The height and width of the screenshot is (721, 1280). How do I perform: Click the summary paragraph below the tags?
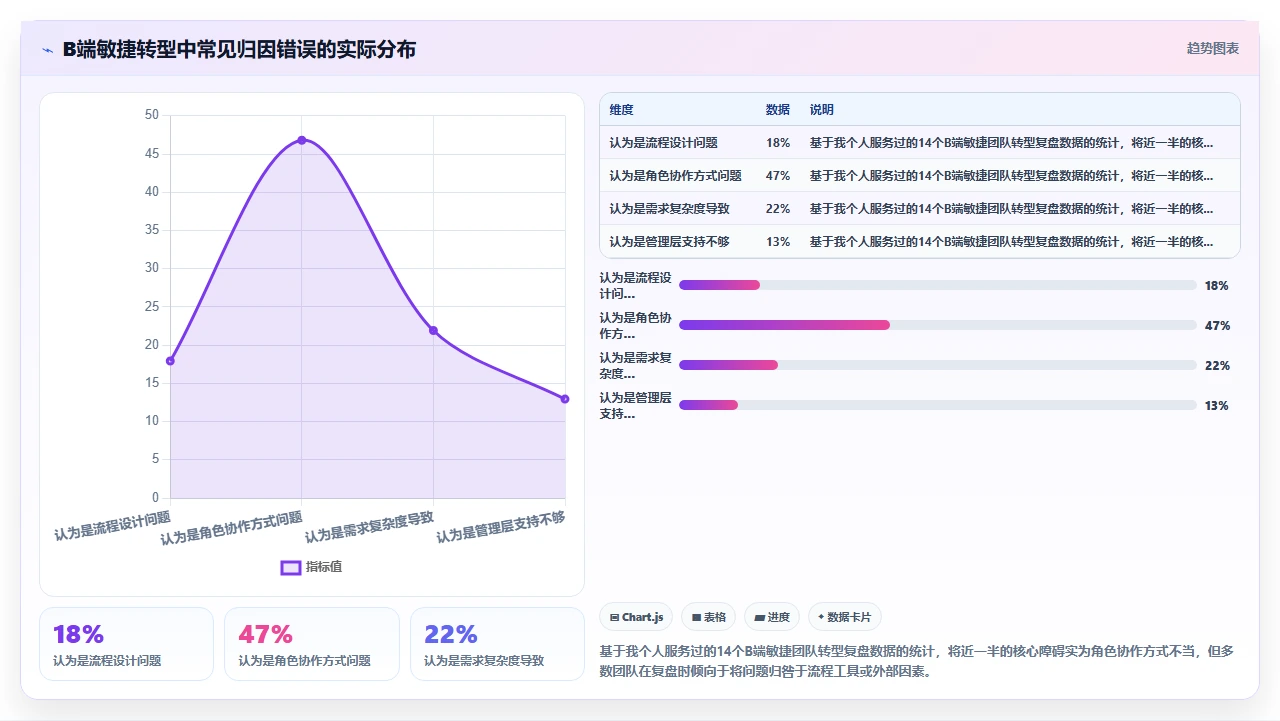click(x=917, y=661)
